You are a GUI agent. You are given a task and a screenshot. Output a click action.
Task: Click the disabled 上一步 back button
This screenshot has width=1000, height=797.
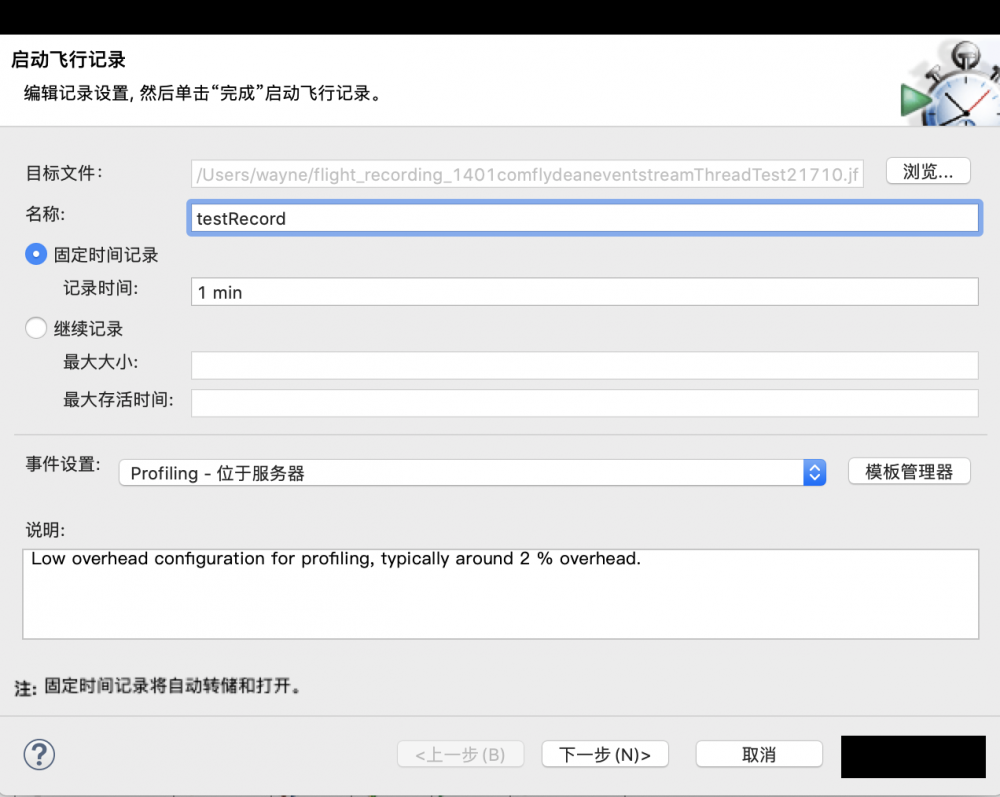(461, 754)
